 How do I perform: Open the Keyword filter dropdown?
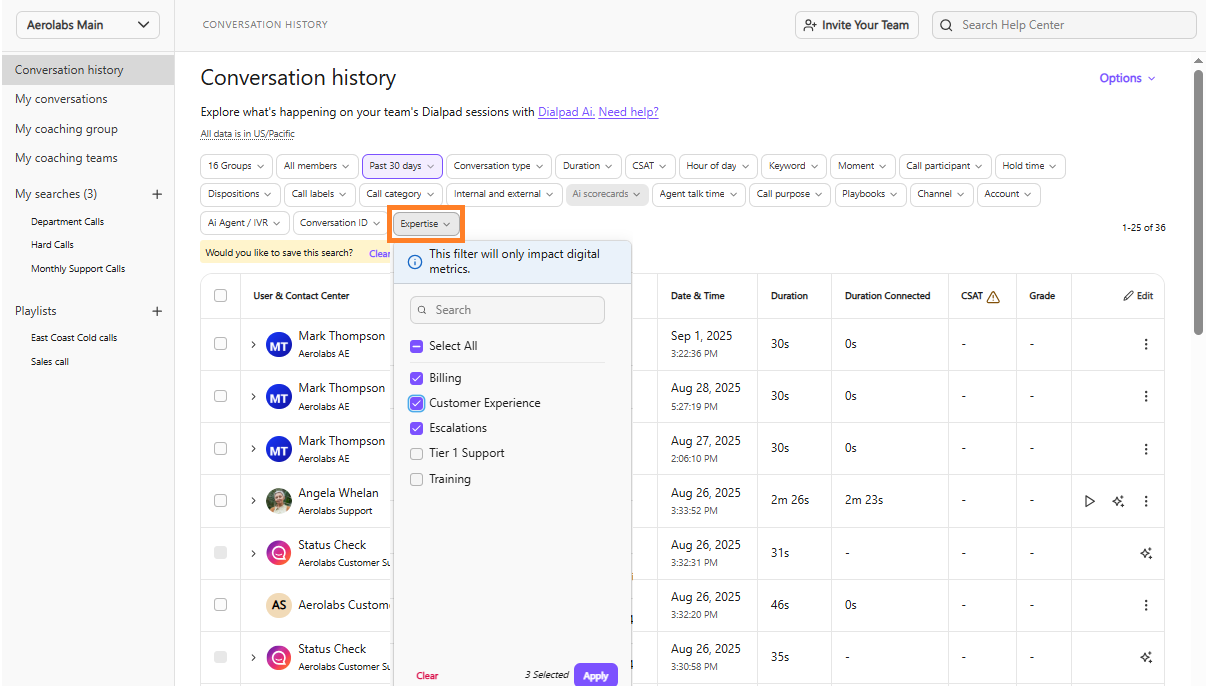(794, 166)
